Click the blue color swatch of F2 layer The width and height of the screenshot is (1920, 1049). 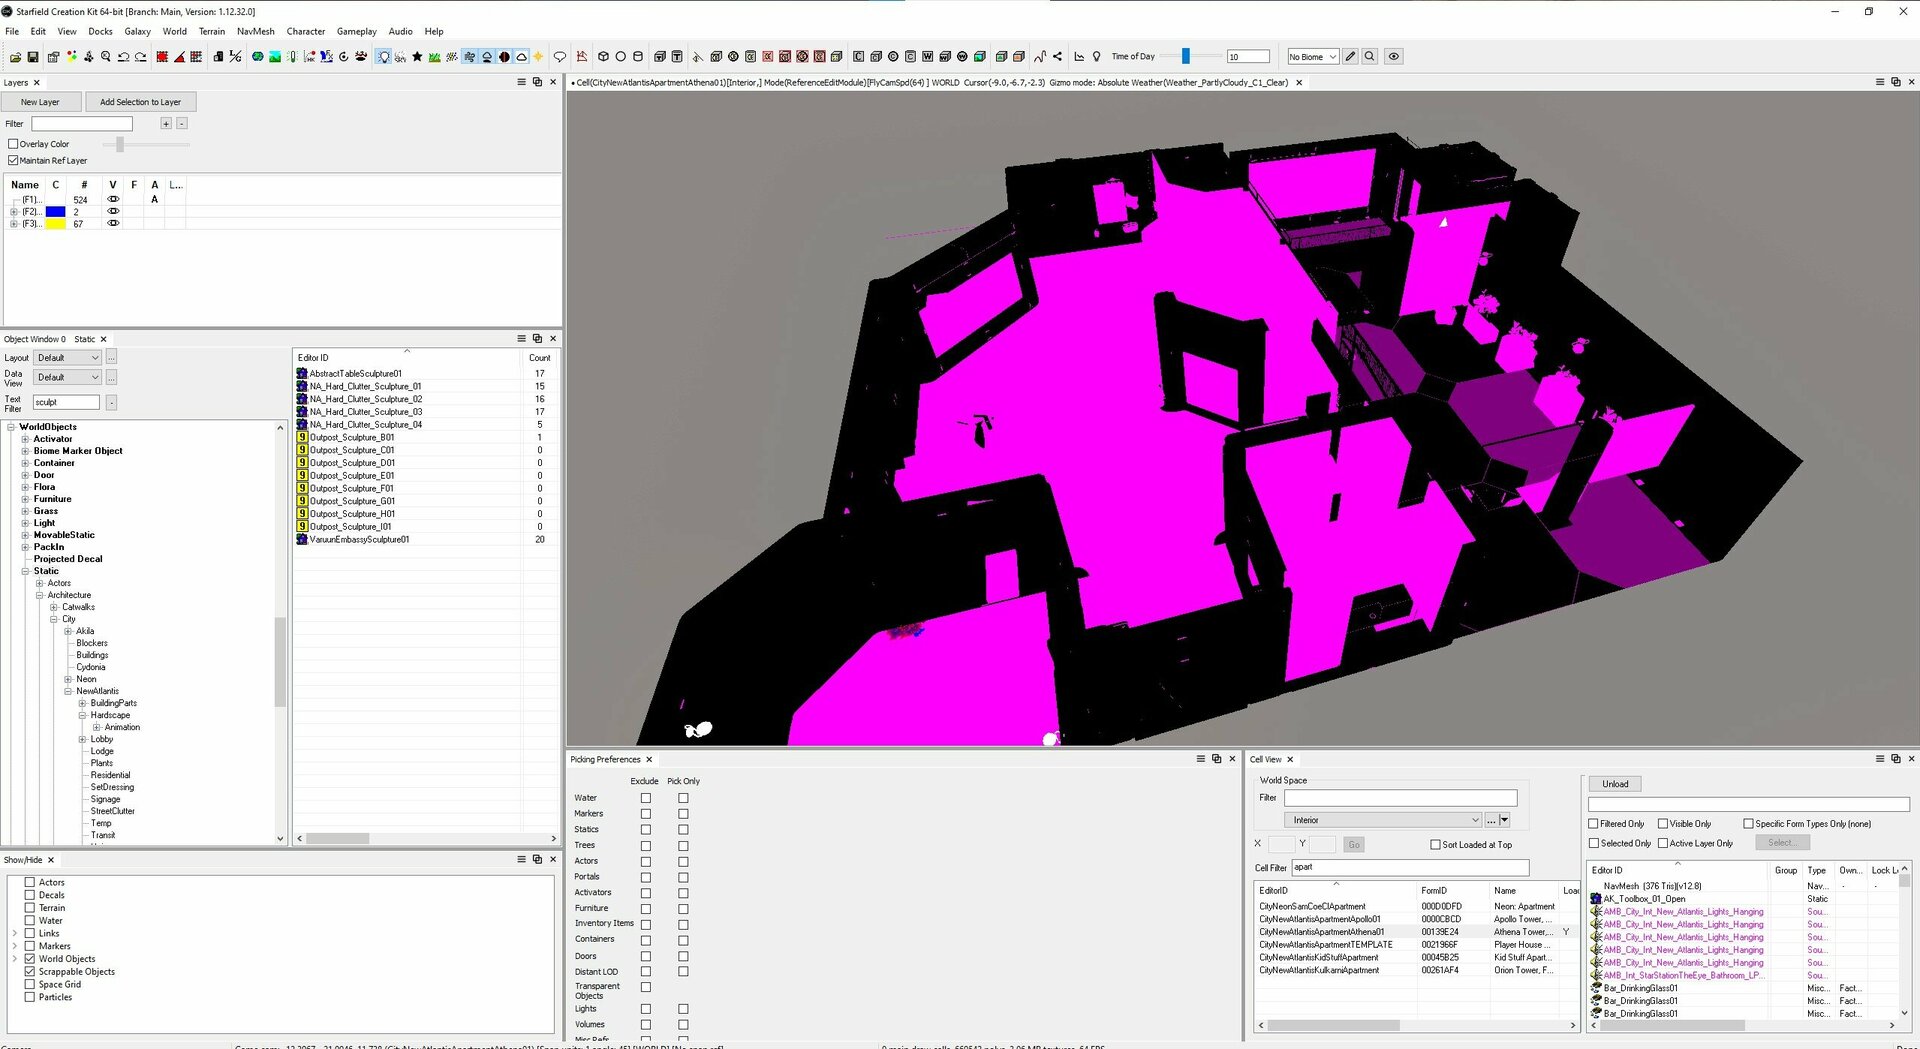[56, 212]
